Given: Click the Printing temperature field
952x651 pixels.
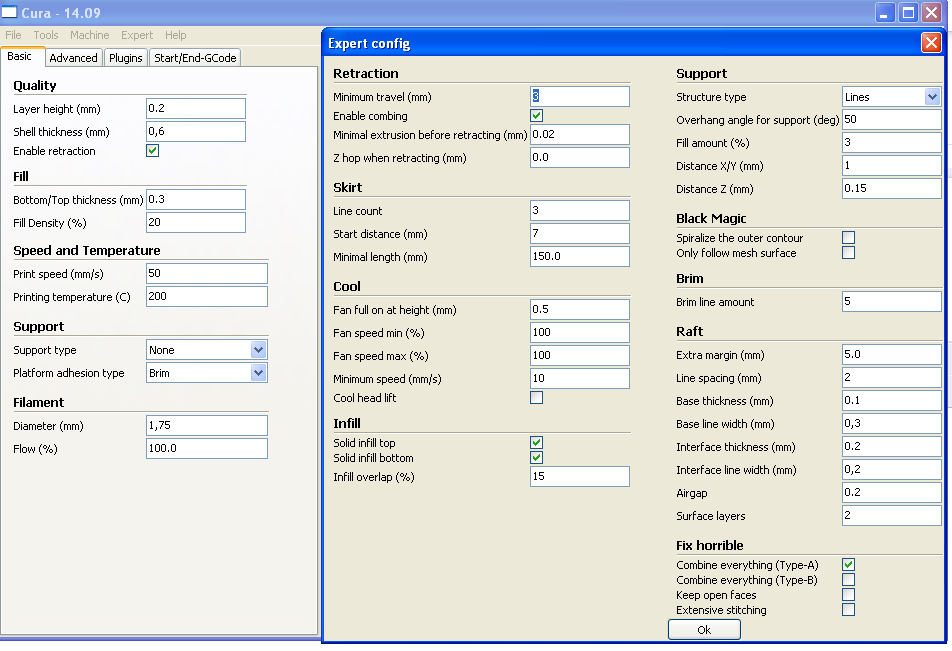Looking at the screenshot, I should (206, 297).
